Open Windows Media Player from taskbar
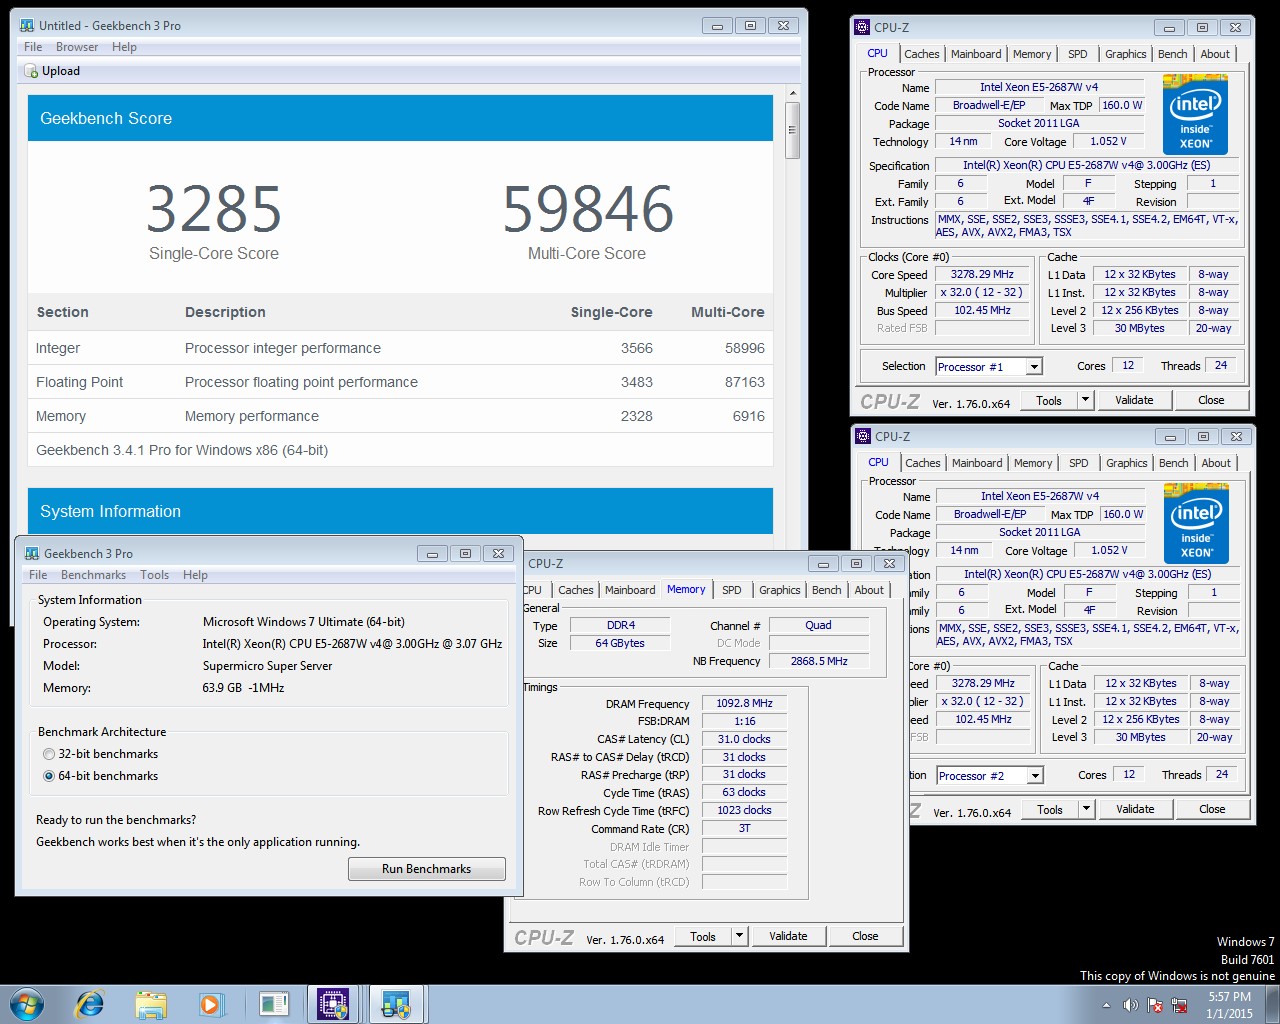This screenshot has height=1024, width=1280. [x=211, y=1004]
